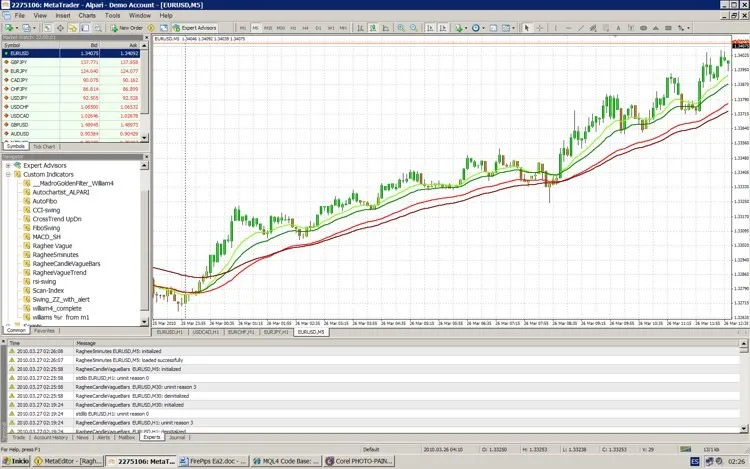
Task: Select the MACD_SH indicator in Navigator
Action: pyautogui.click(x=48, y=236)
